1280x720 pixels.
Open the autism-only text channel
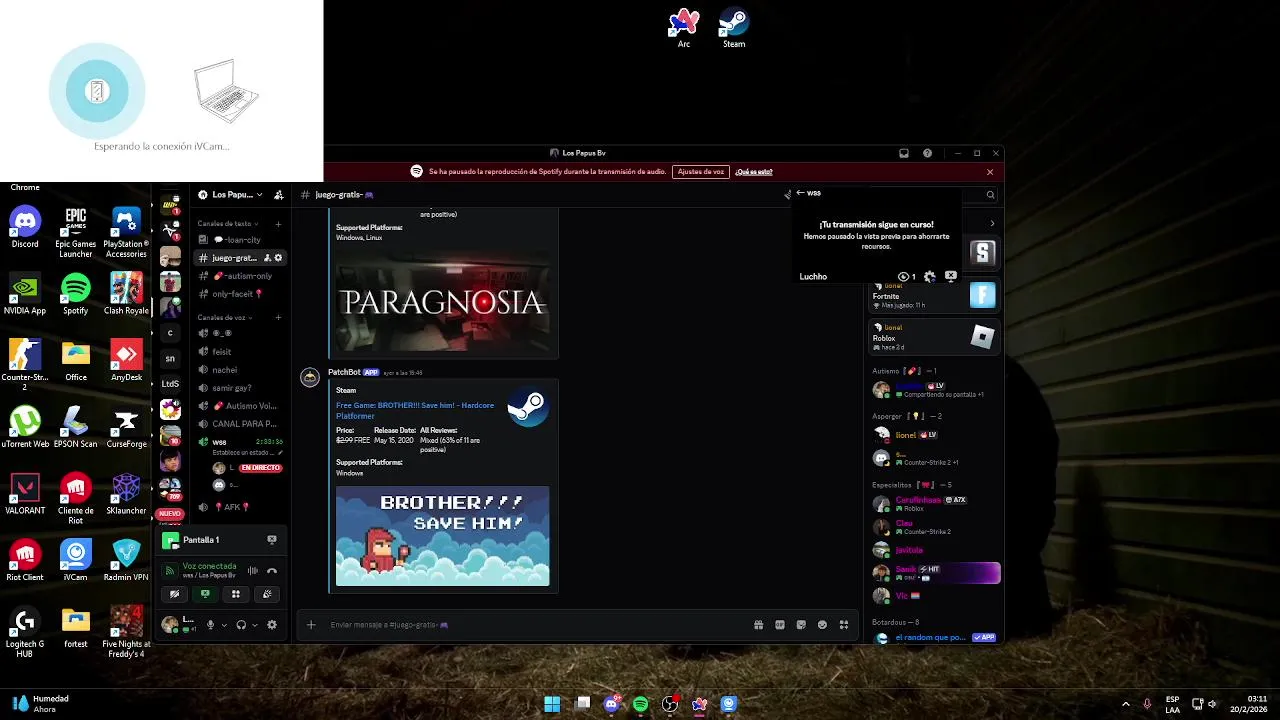[x=240, y=276]
